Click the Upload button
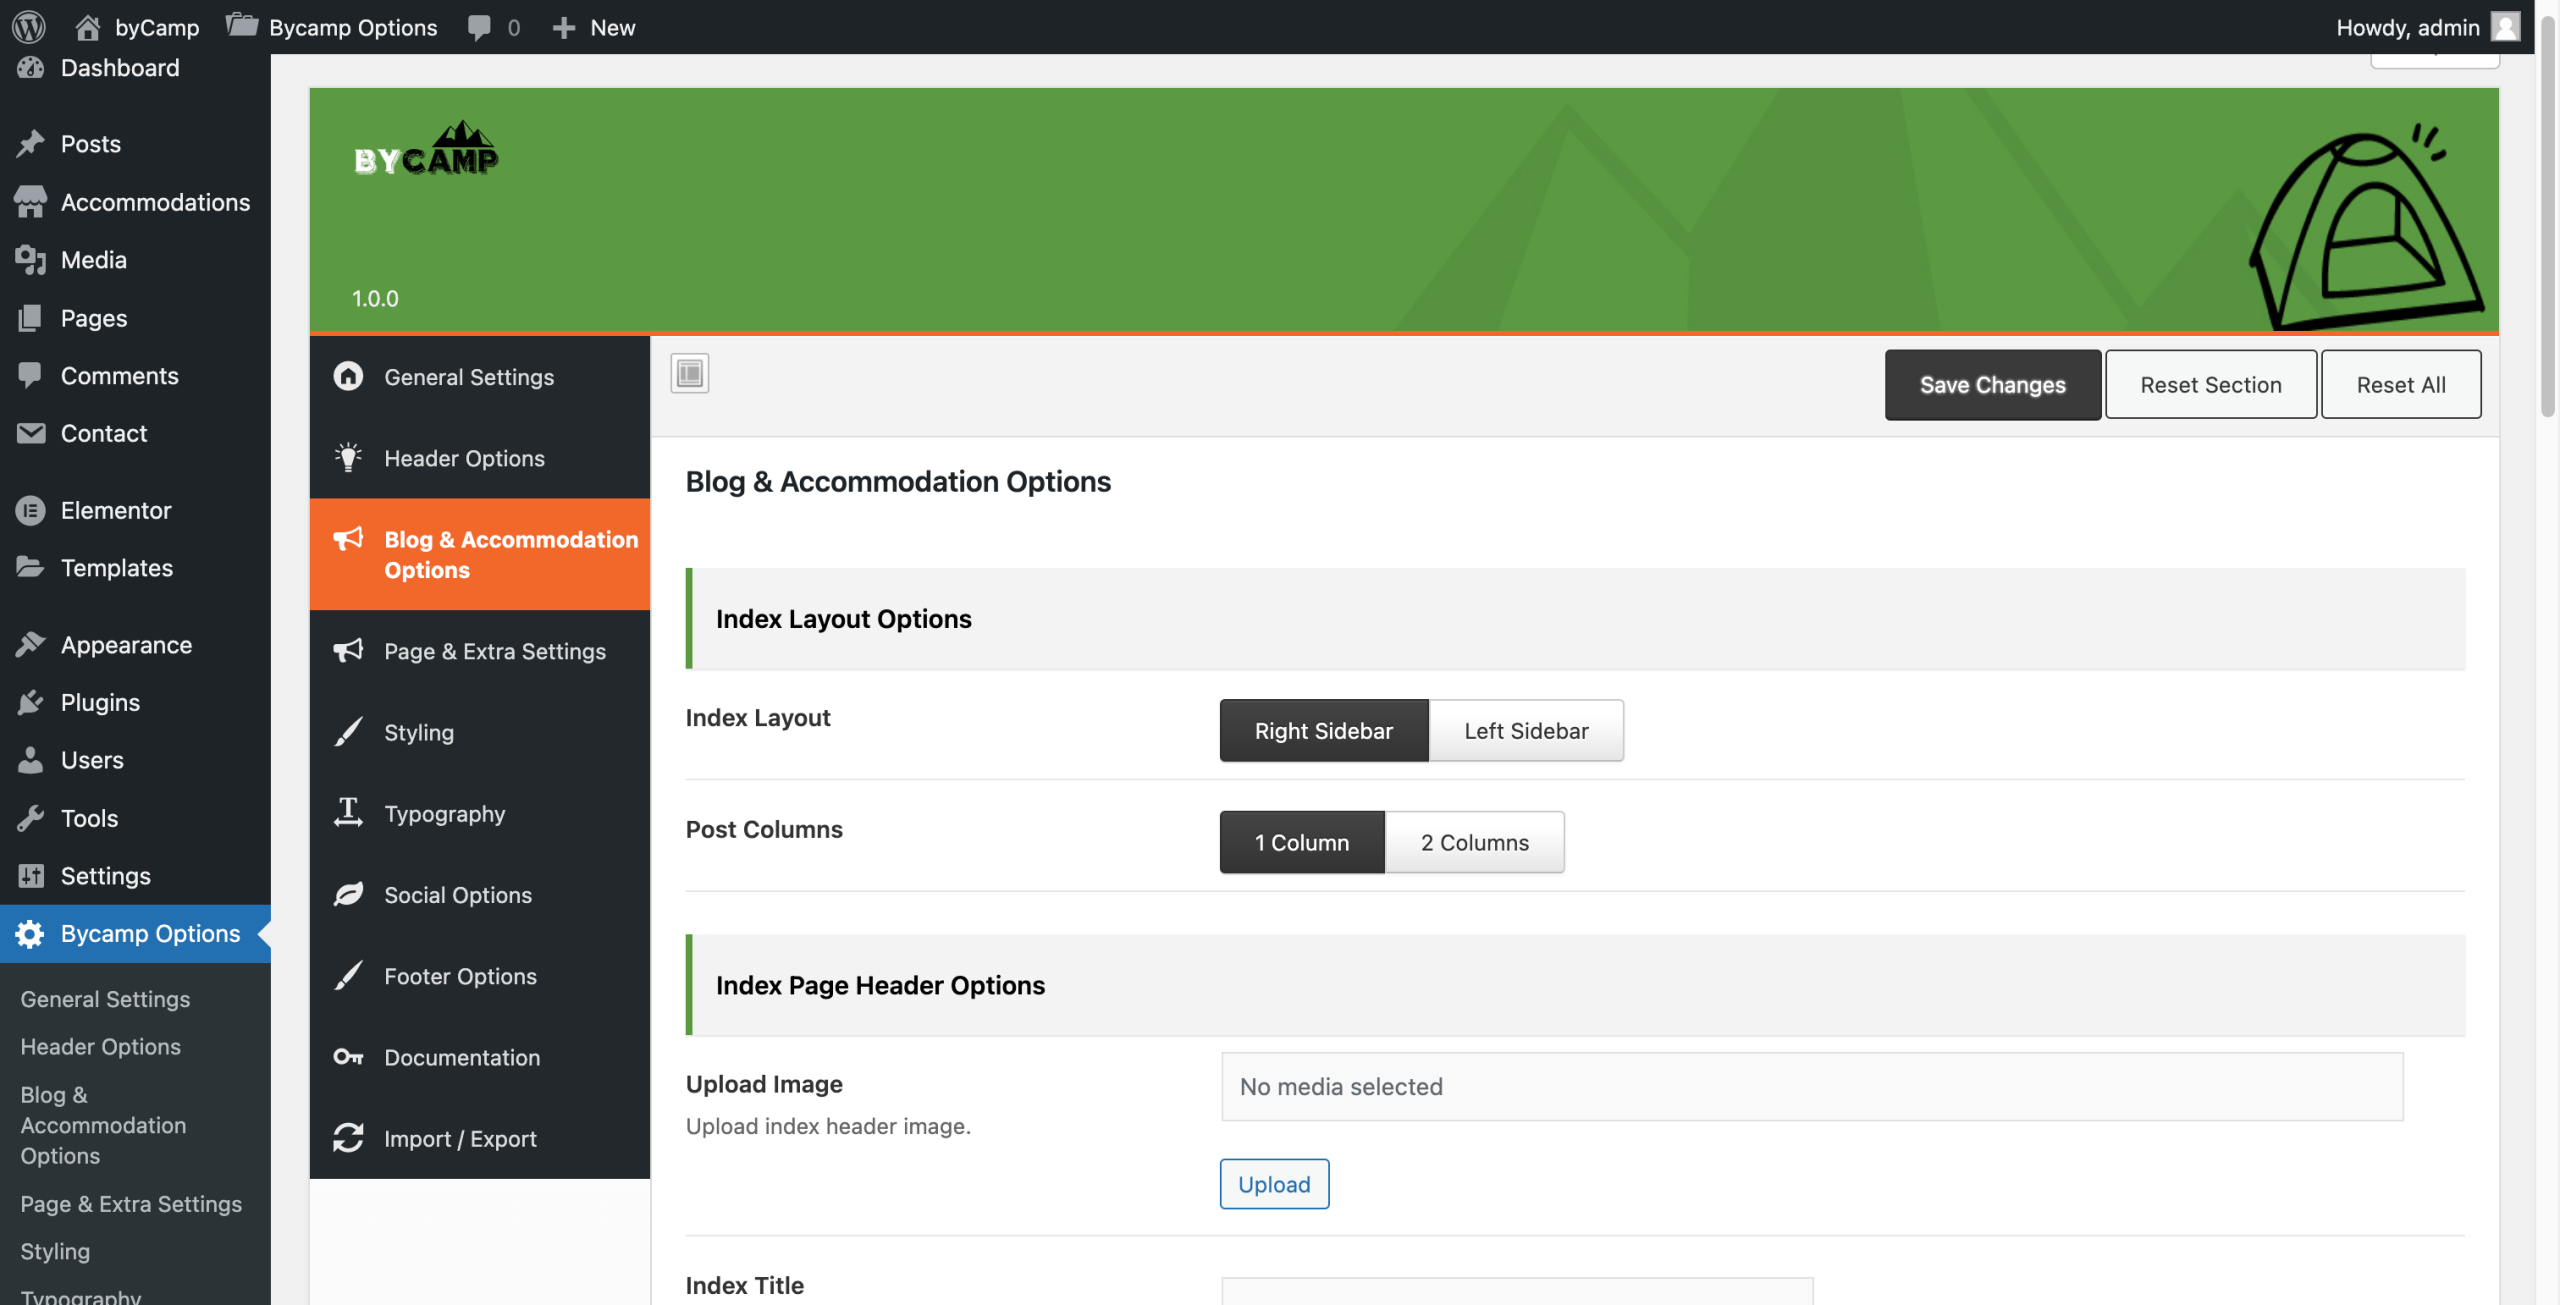The height and width of the screenshot is (1305, 2560). (x=1274, y=1184)
